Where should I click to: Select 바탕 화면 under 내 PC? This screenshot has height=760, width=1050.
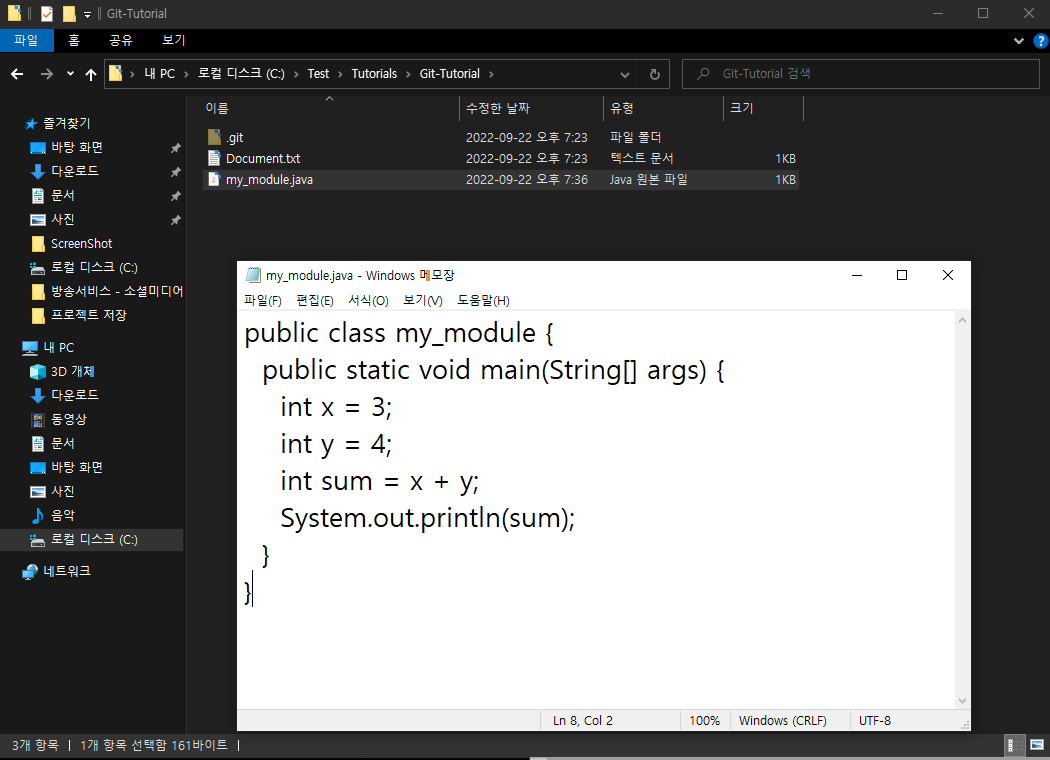[76, 467]
